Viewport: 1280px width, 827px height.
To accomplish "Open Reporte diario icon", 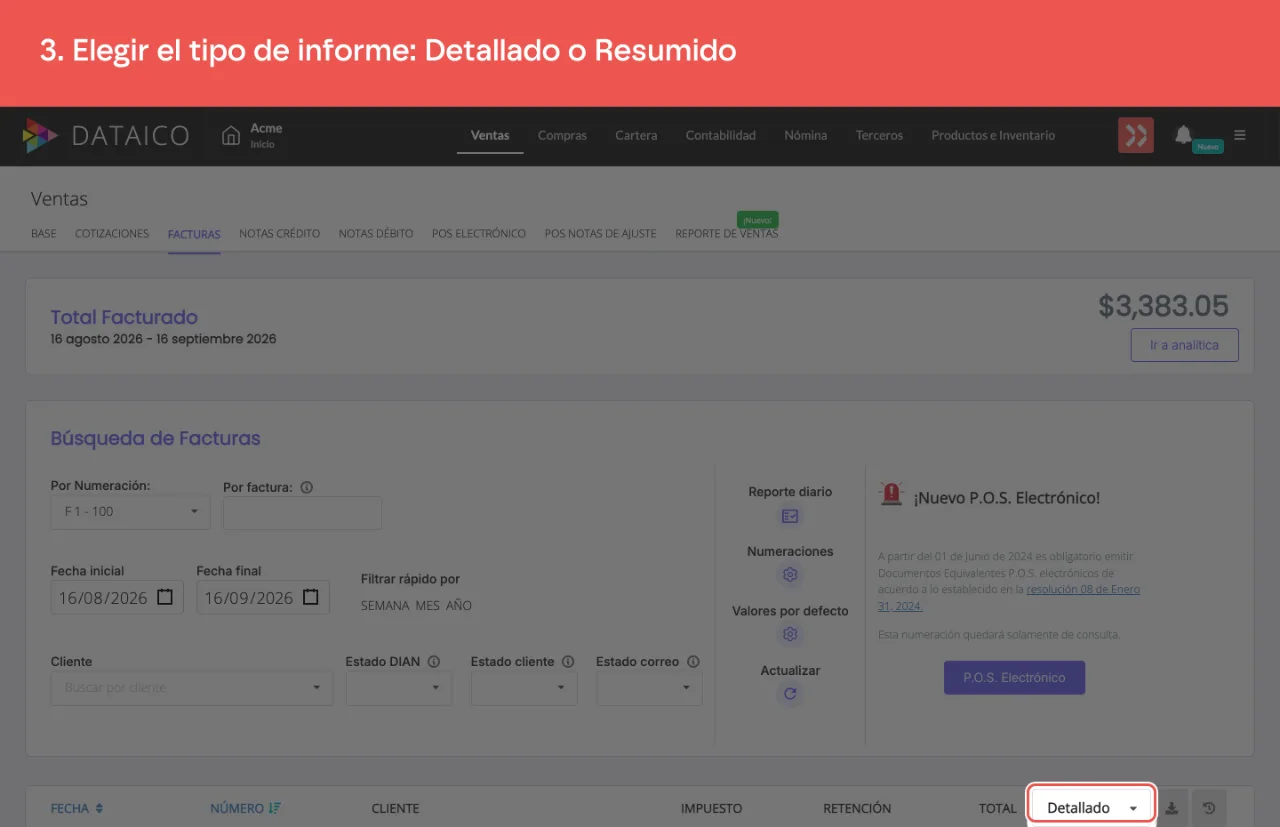I will point(790,516).
